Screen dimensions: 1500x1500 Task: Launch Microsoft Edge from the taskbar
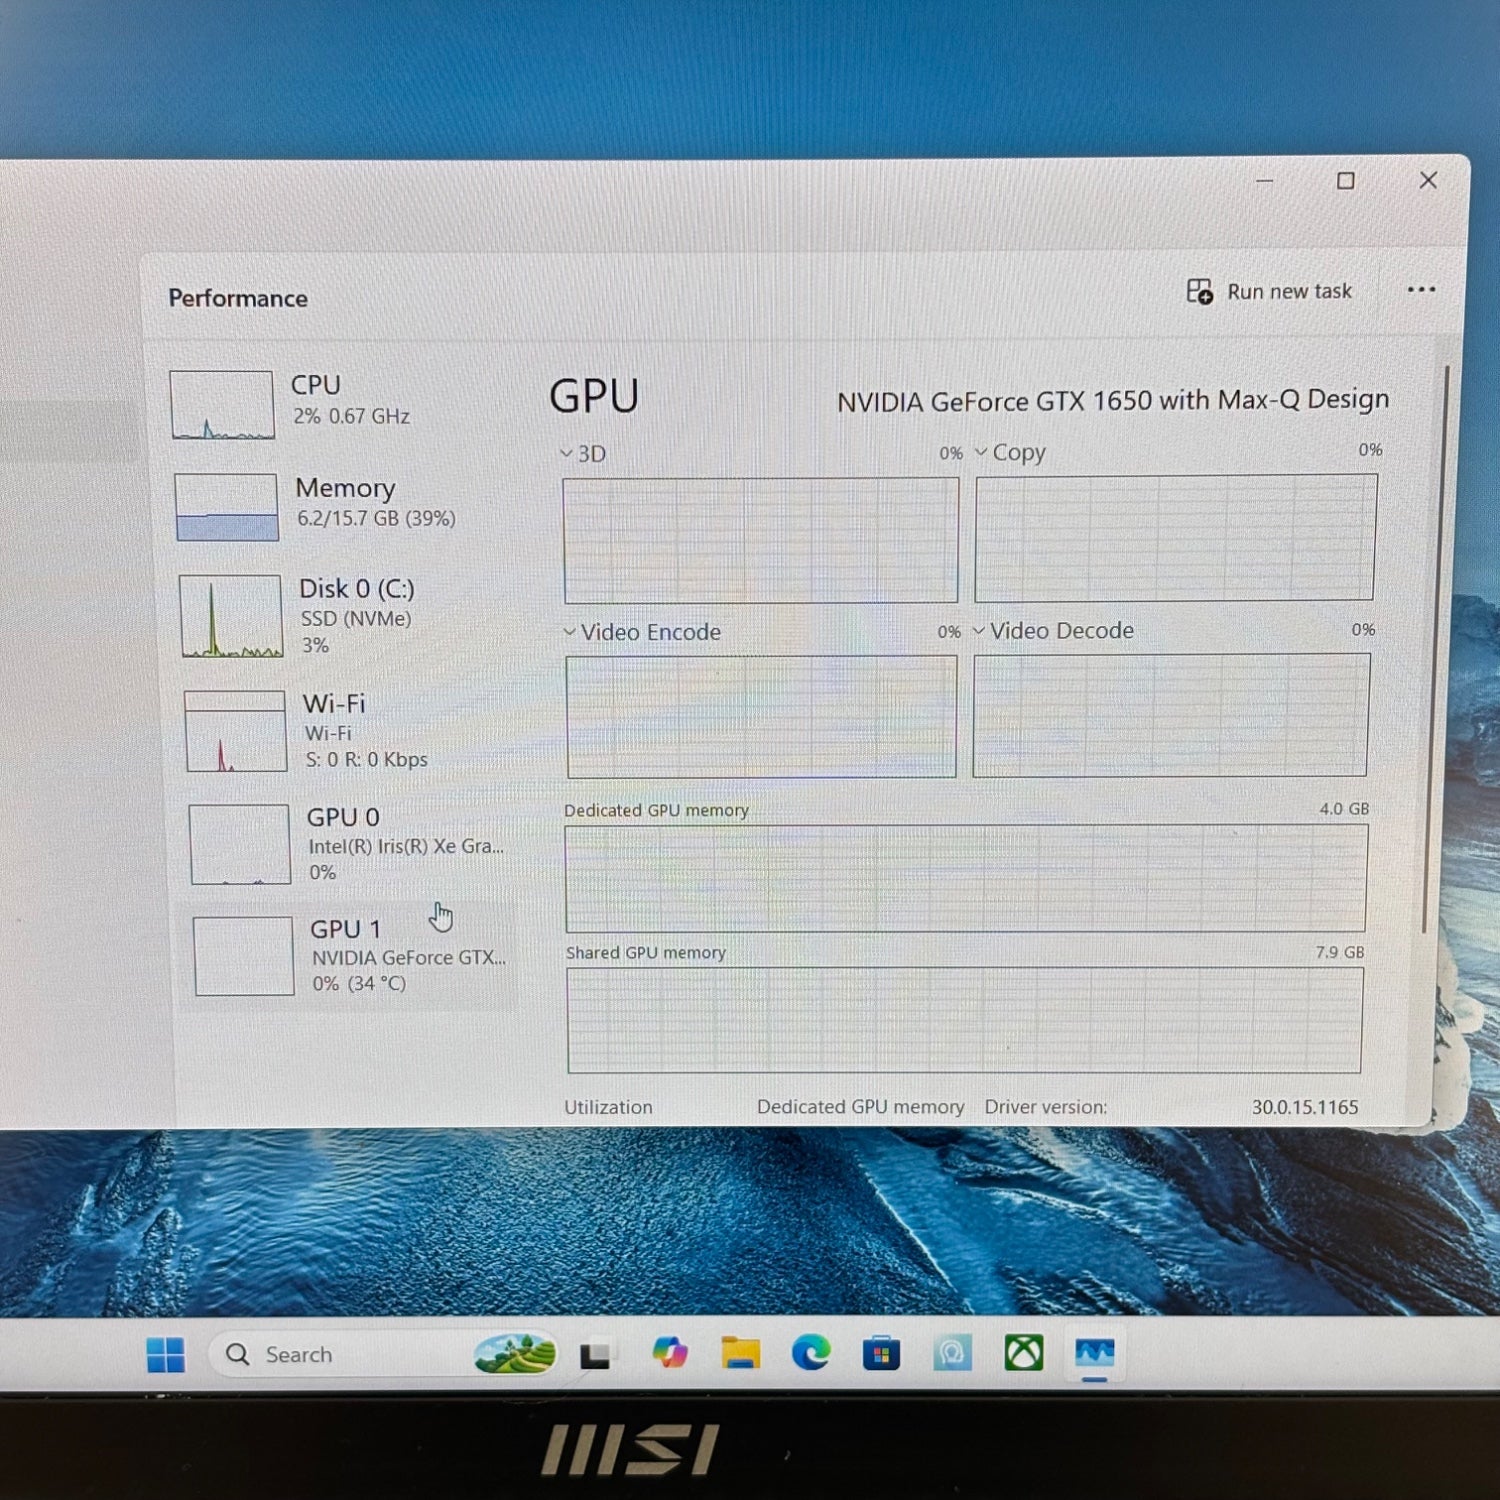(811, 1353)
